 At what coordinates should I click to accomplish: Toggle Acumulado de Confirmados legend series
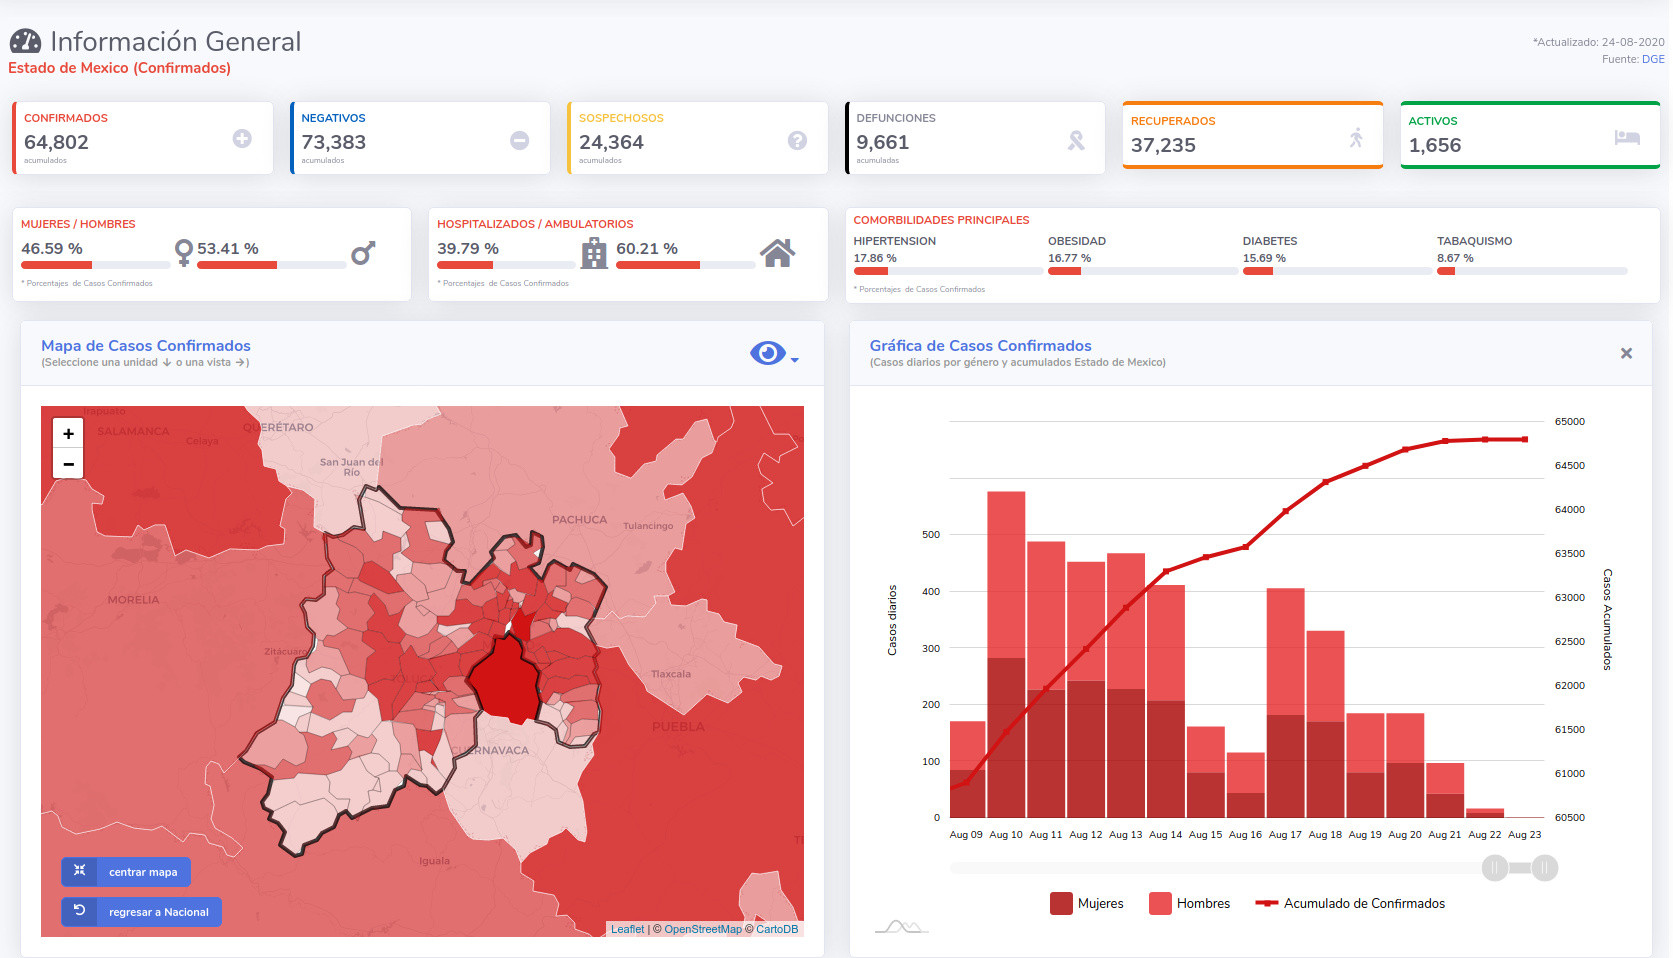(x=1350, y=903)
